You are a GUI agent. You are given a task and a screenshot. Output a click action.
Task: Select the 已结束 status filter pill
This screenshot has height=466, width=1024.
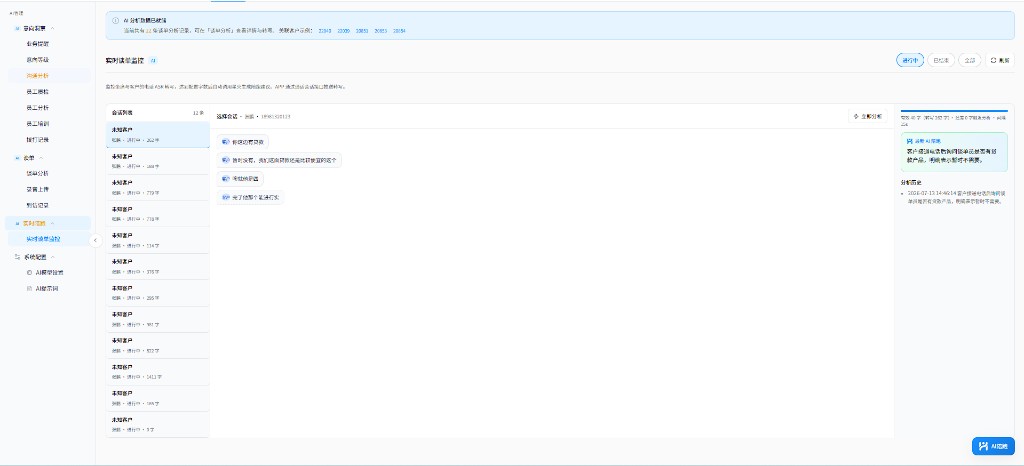(941, 60)
